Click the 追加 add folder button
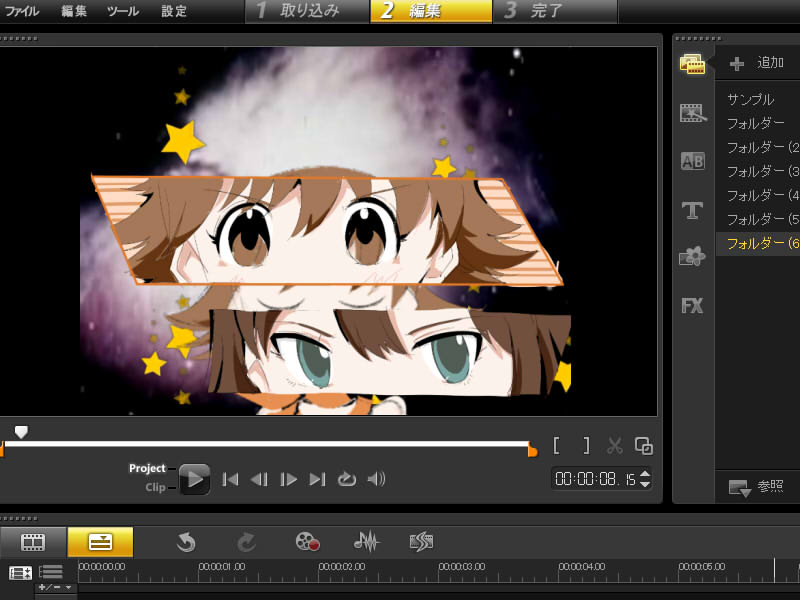The width and height of the screenshot is (800, 600). point(757,63)
